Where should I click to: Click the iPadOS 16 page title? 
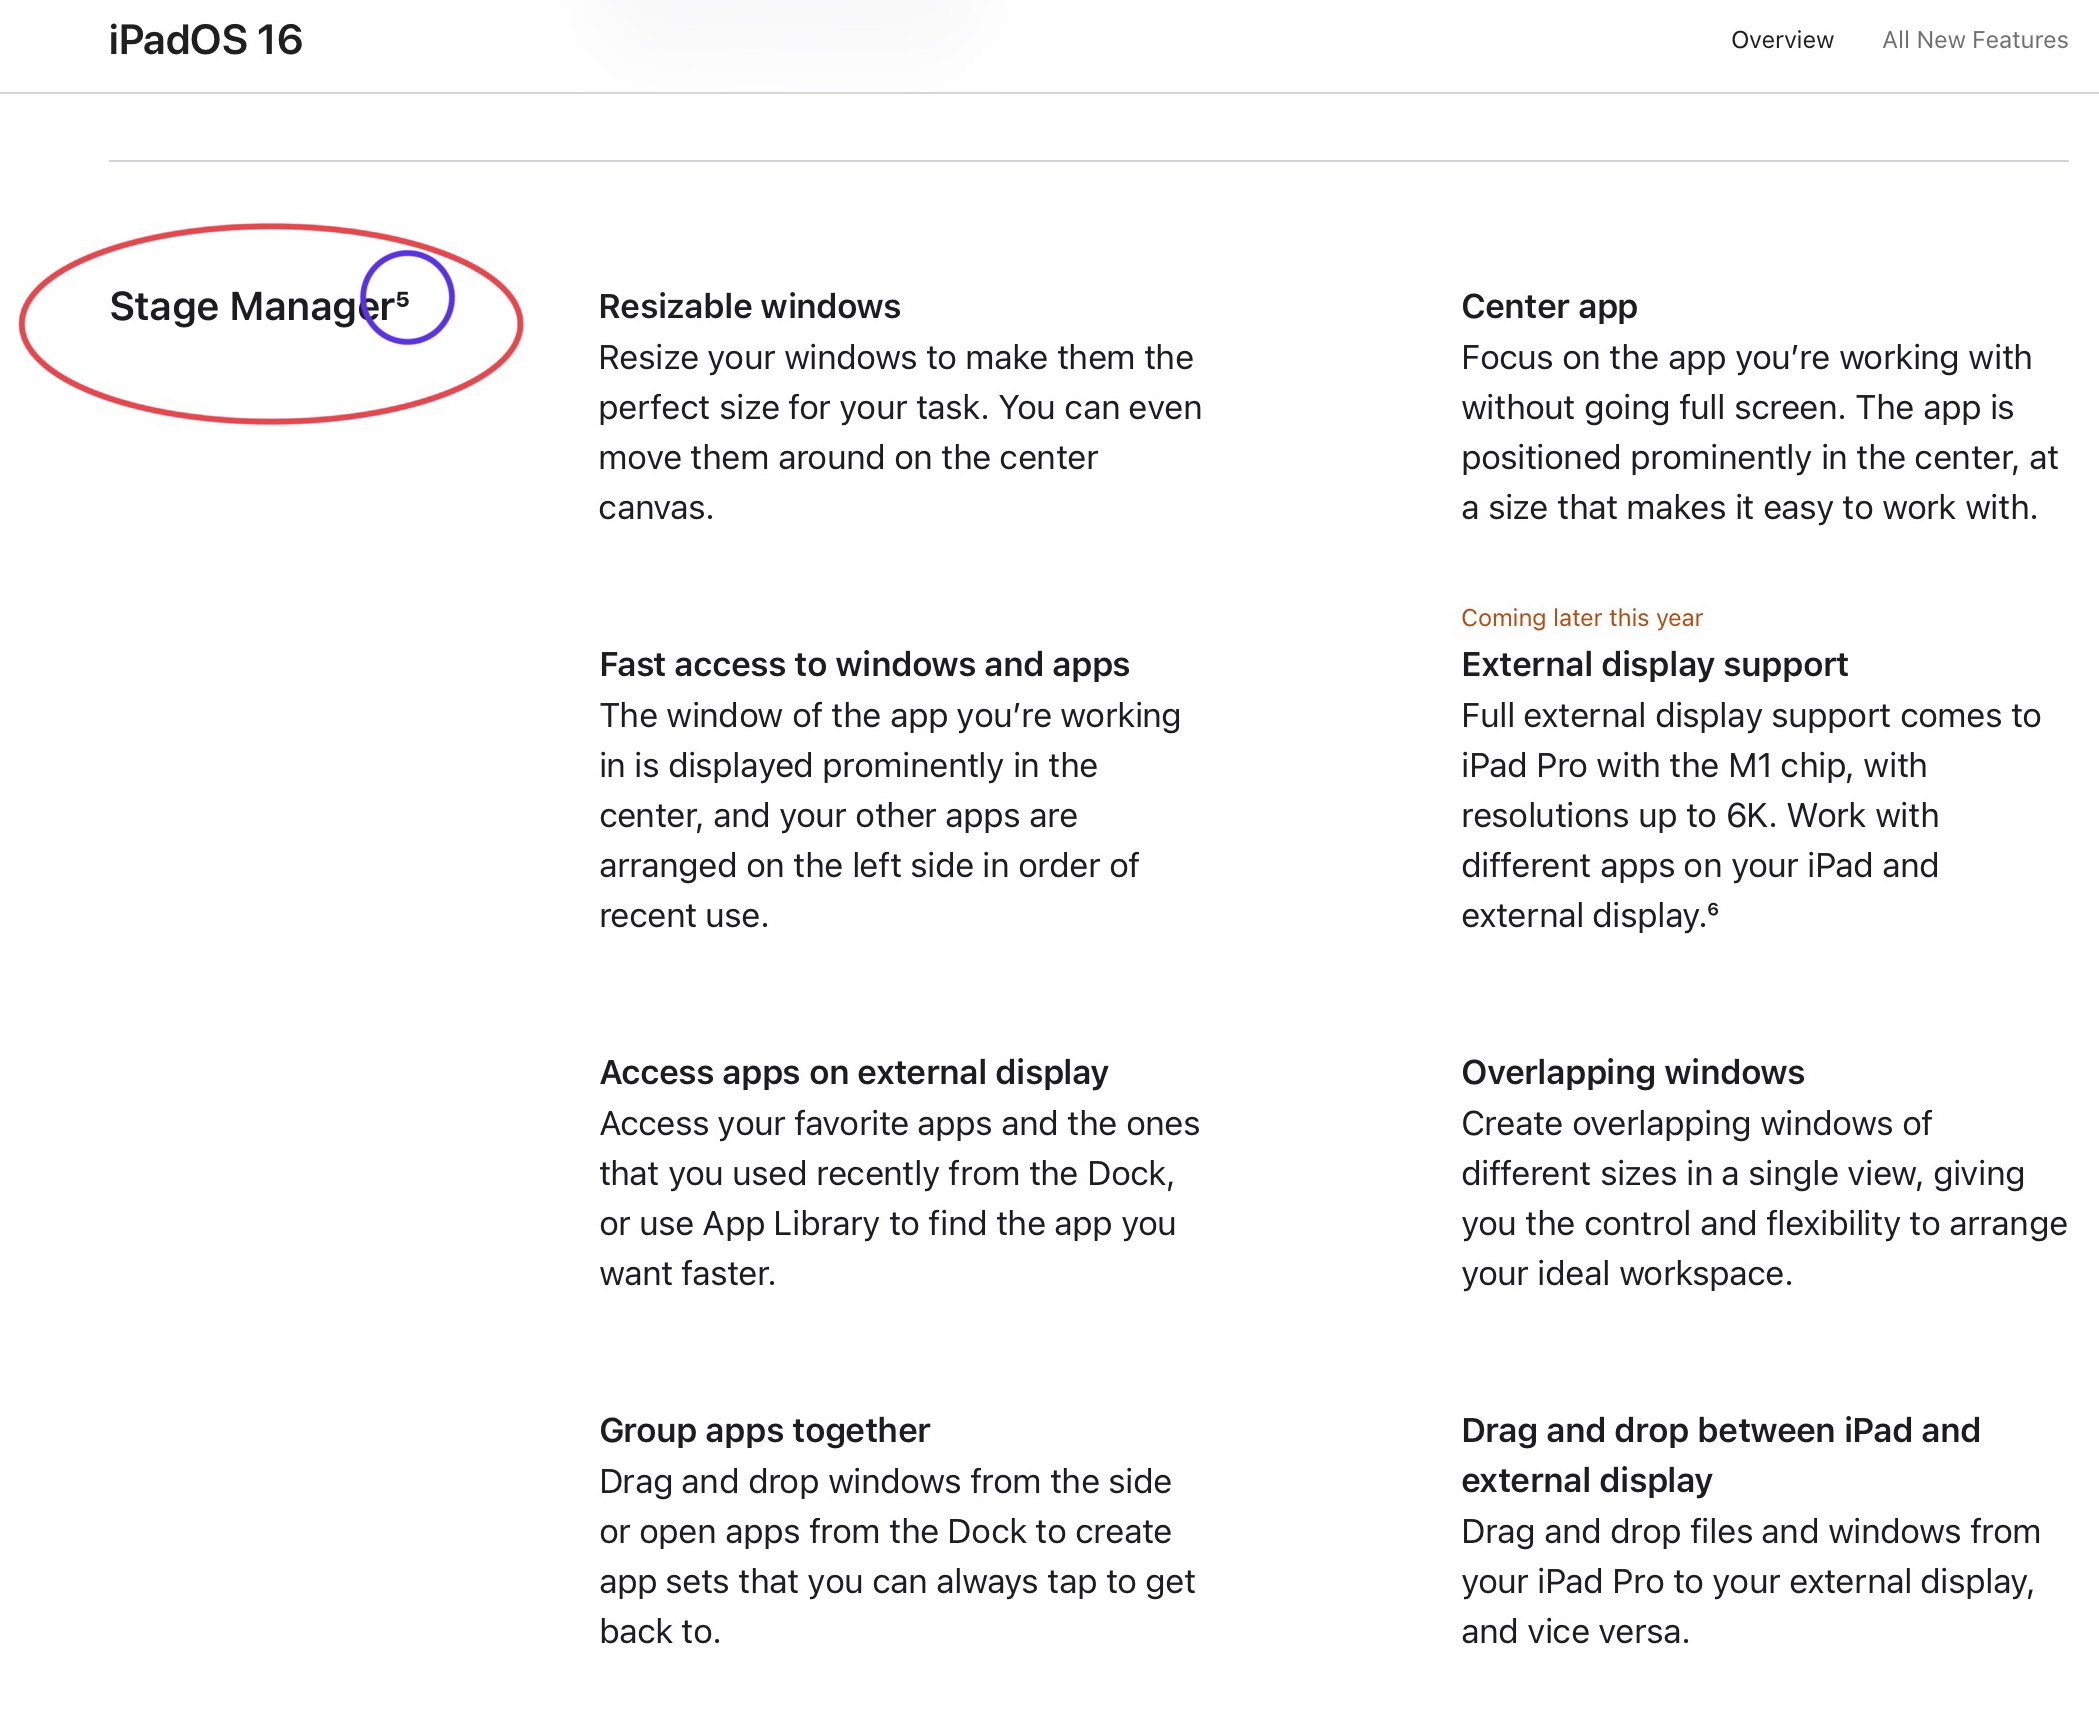(205, 40)
